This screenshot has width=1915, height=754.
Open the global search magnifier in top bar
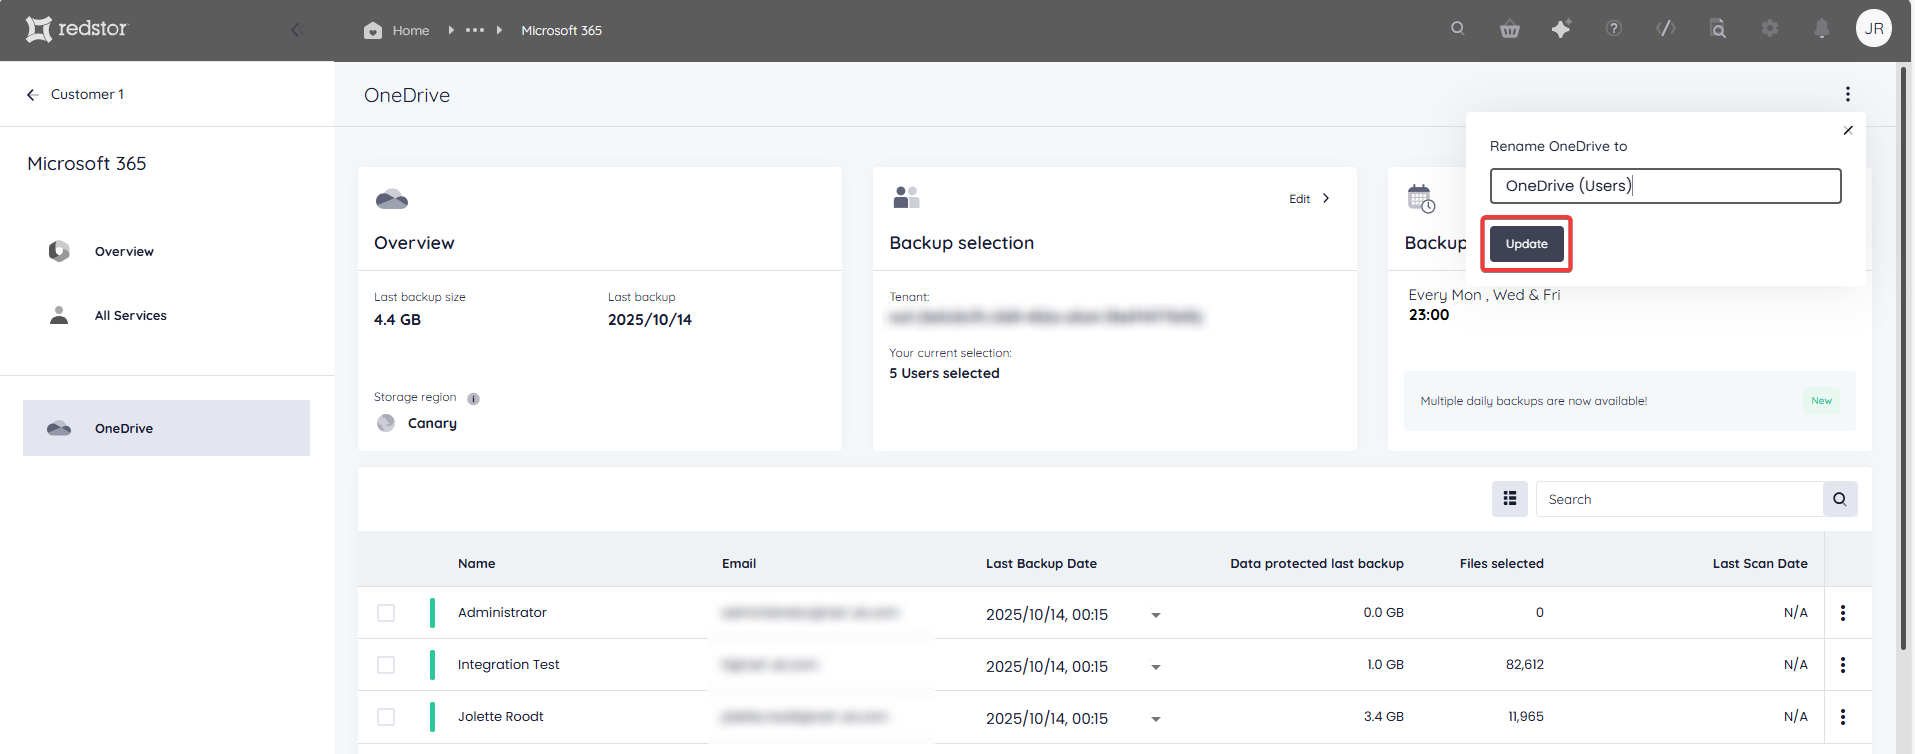pos(1458,28)
